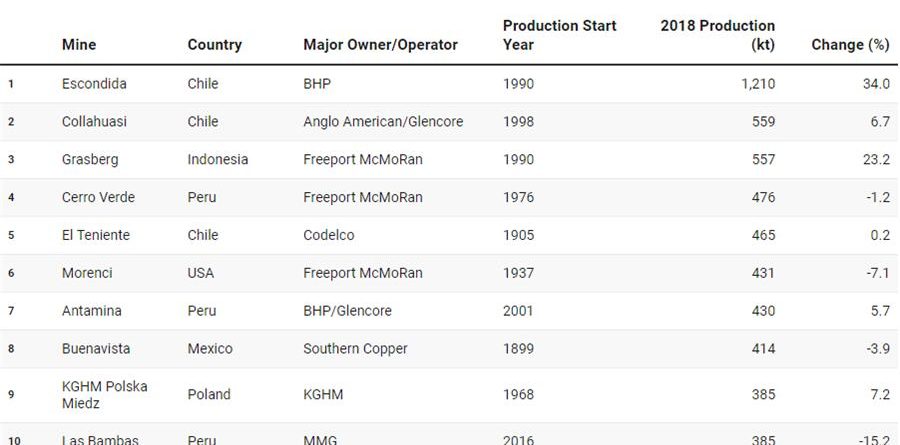Select the El Teniente mine cell
Image resolution: width=900 pixels, height=445 pixels.
[95, 236]
